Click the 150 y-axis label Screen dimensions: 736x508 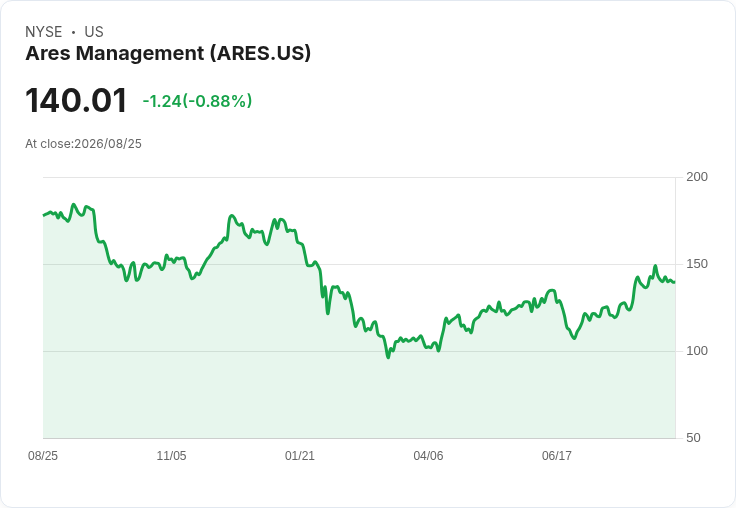(x=697, y=264)
